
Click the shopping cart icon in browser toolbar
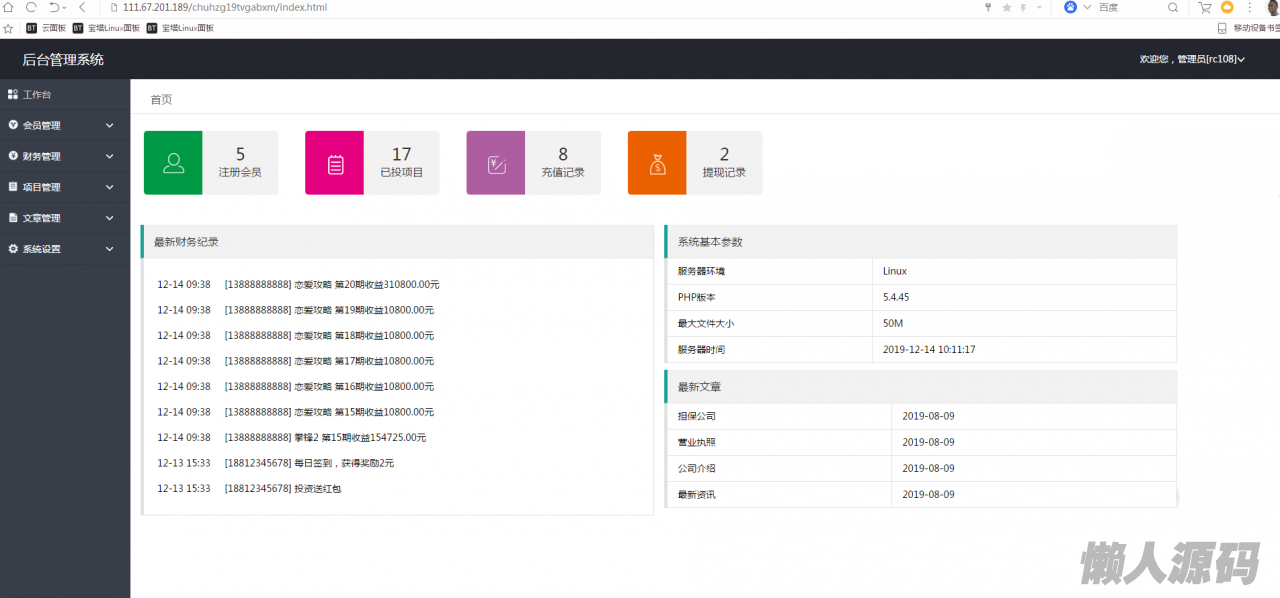[x=1205, y=7]
